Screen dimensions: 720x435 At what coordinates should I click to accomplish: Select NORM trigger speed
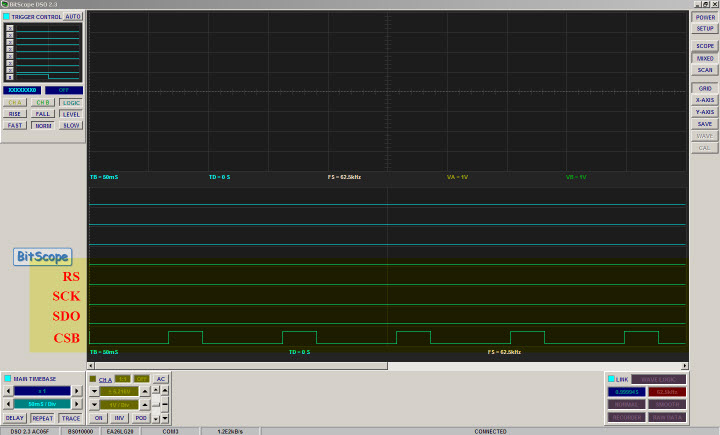[x=43, y=126]
